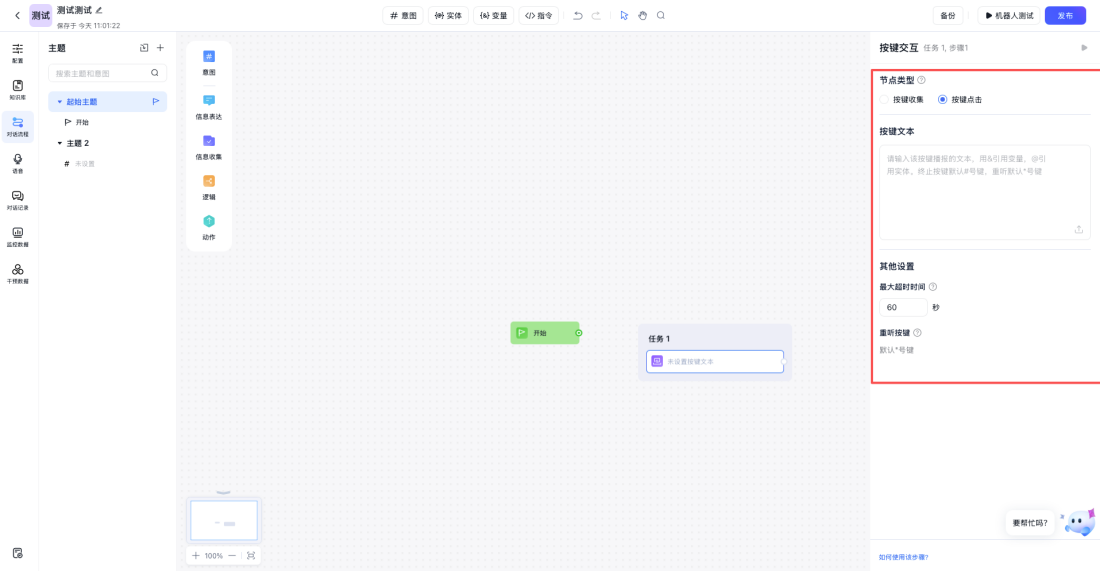Open 知识库 knowledge base in sidebar
Image resolution: width=1100 pixels, height=571 pixels.
pyautogui.click(x=18, y=89)
